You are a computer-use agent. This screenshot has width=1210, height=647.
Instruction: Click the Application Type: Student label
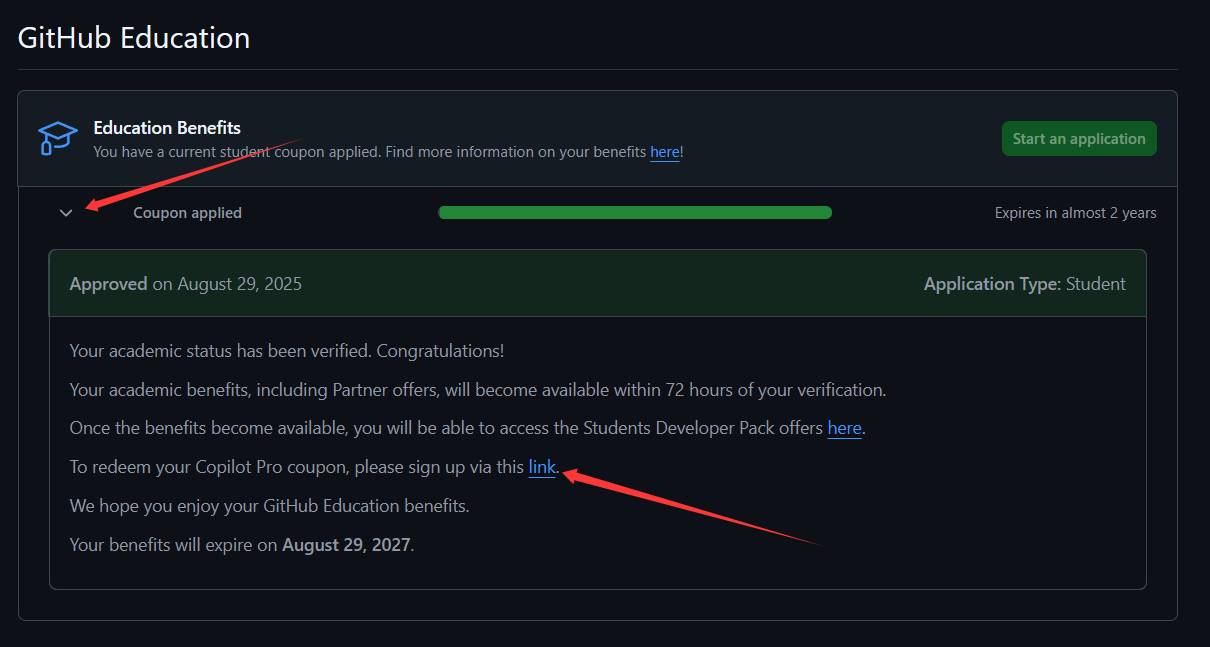point(1024,284)
